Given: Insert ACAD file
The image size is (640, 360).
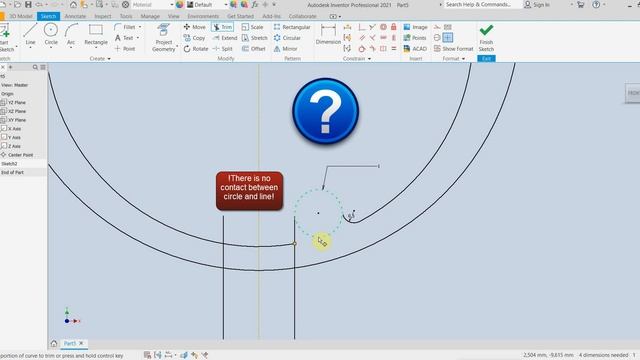Looking at the screenshot, I should pos(415,49).
